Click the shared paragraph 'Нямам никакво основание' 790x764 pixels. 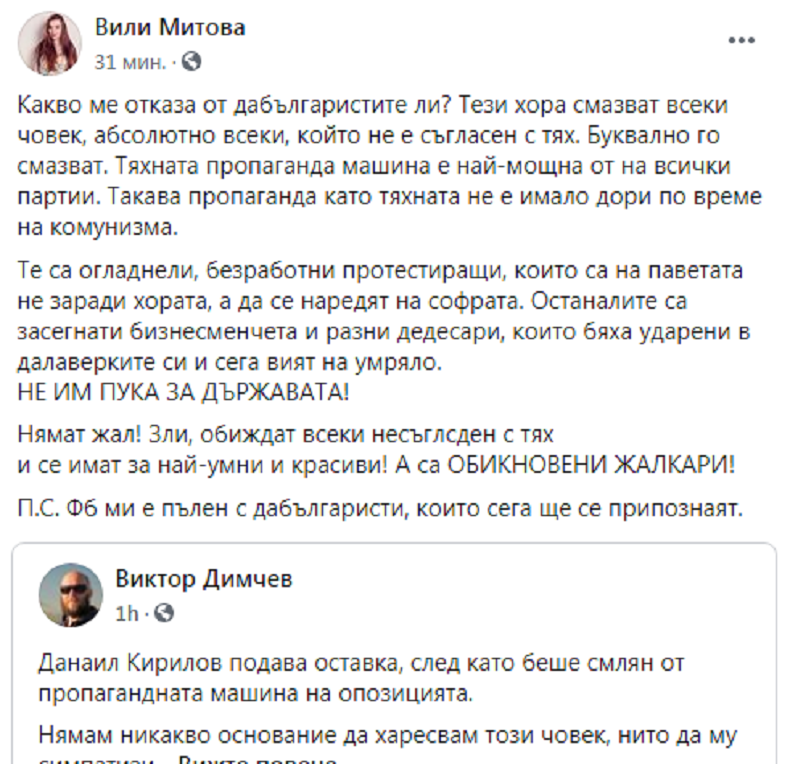click(x=388, y=737)
